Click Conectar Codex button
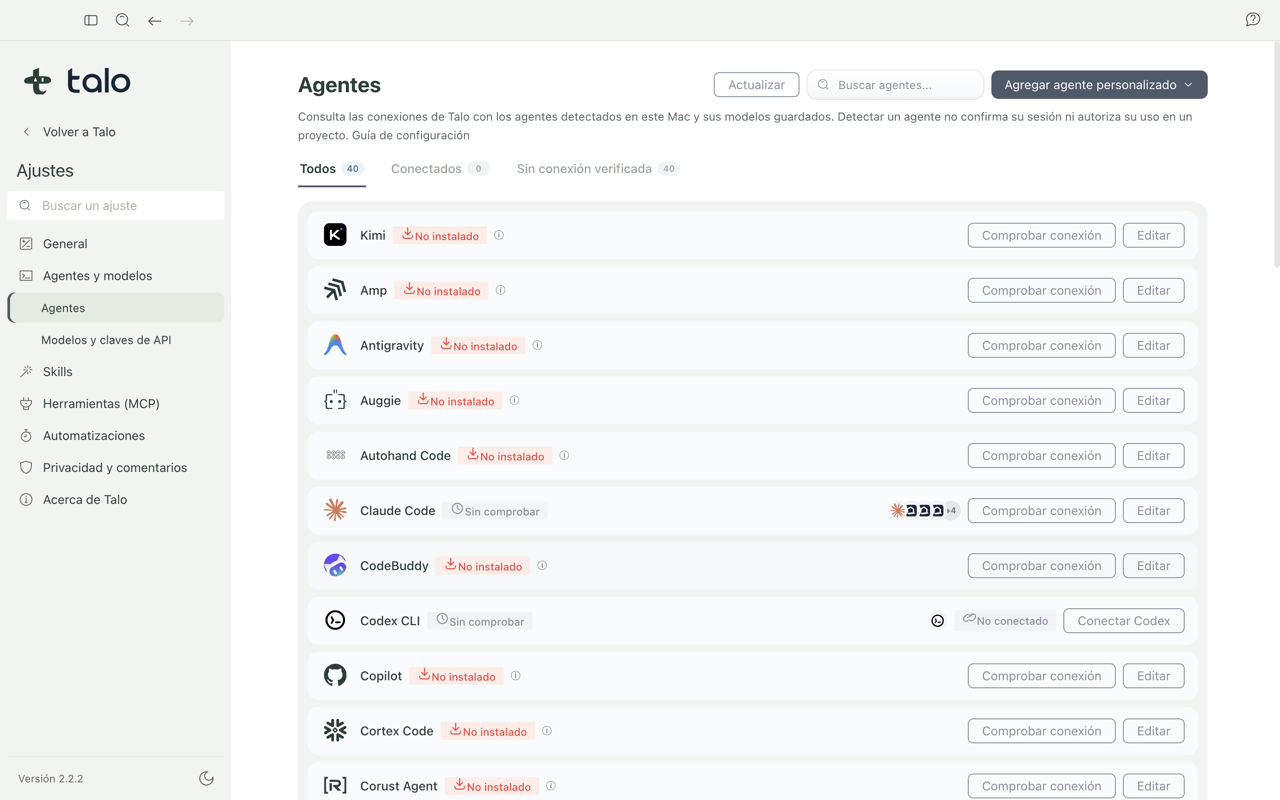Viewport: 1280px width, 800px height. [1124, 620]
